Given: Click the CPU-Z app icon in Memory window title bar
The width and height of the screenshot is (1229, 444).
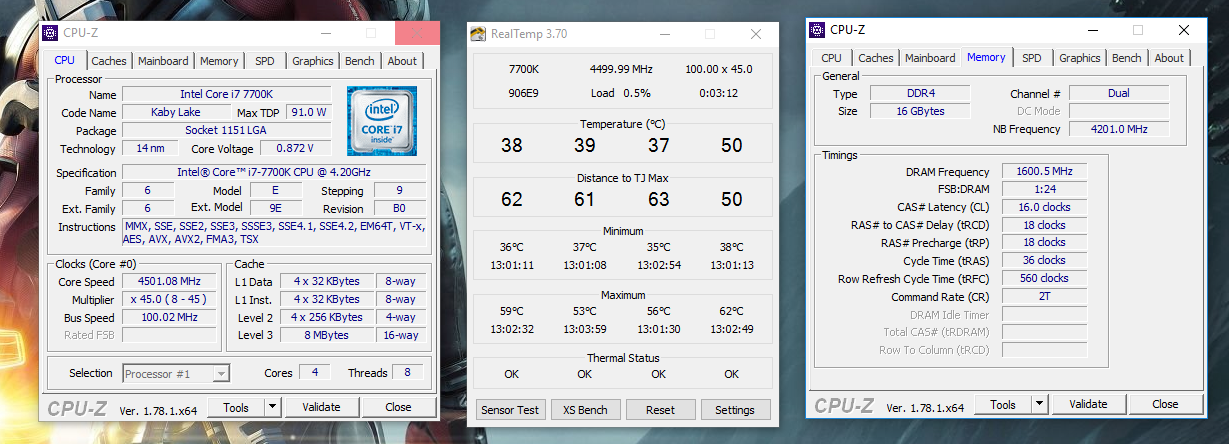Looking at the screenshot, I should click(817, 30).
